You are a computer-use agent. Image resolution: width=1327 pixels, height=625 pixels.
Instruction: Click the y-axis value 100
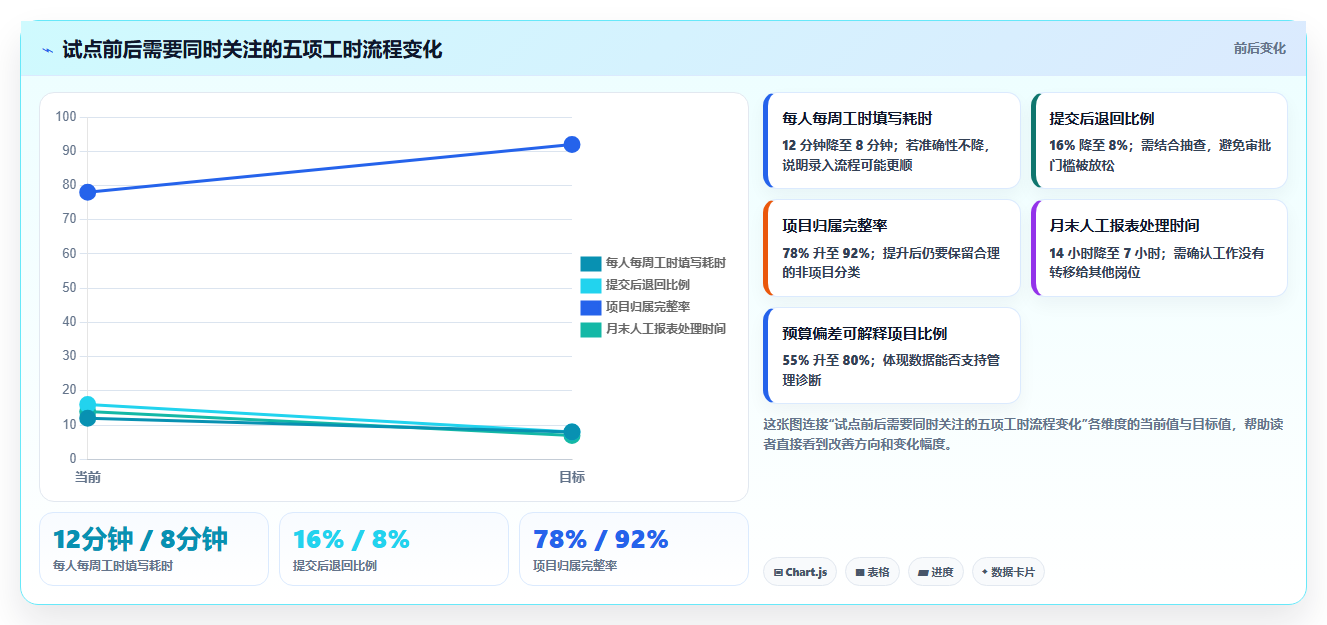[x=66, y=117]
